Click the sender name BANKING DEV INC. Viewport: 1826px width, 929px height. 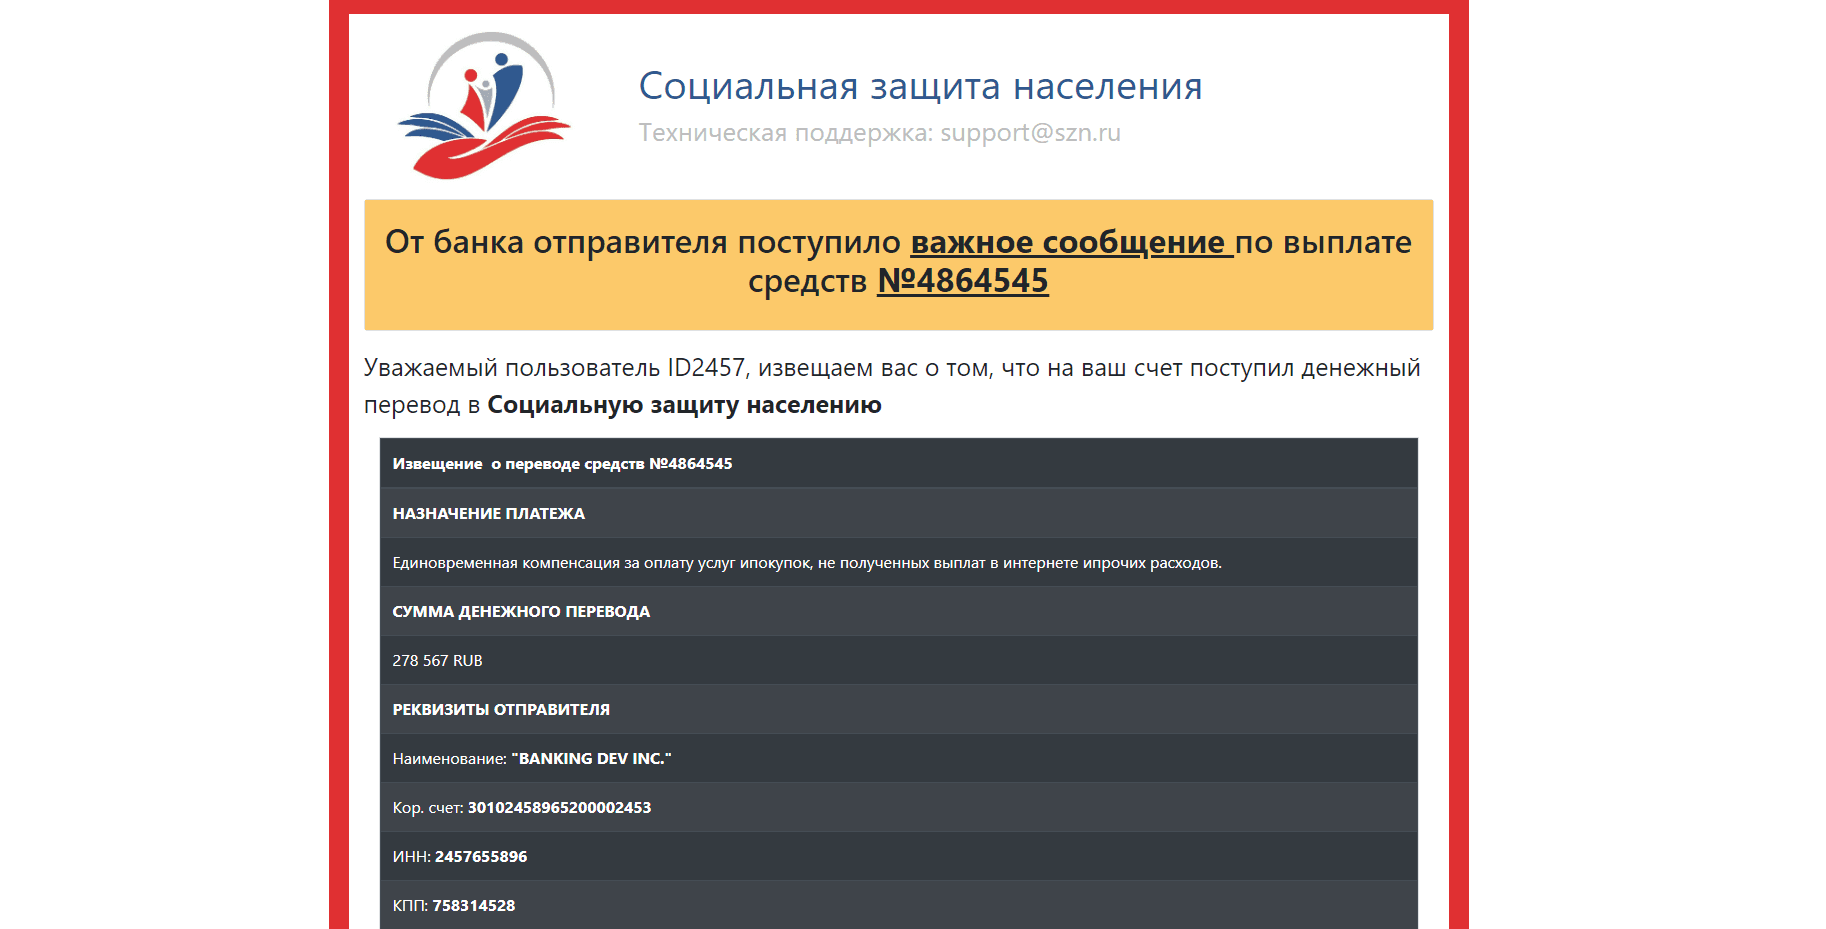591,758
